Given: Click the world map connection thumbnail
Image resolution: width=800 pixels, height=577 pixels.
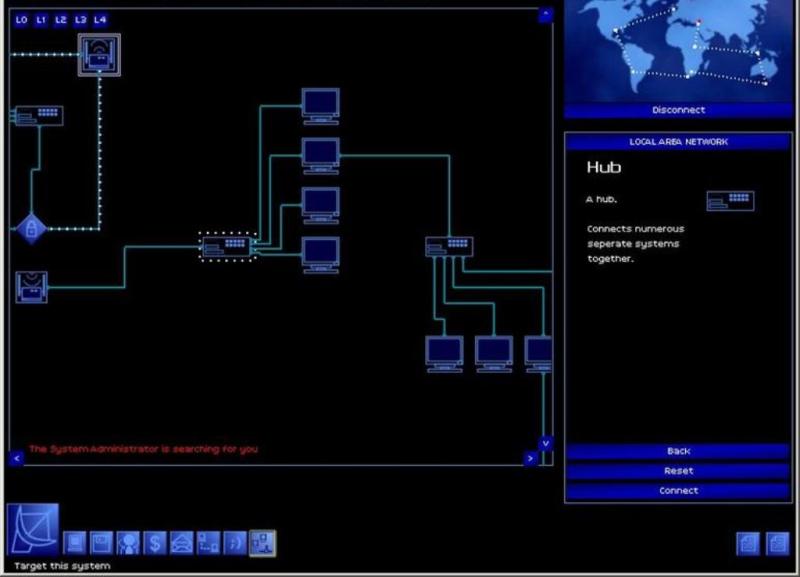Looking at the screenshot, I should tap(678, 50).
